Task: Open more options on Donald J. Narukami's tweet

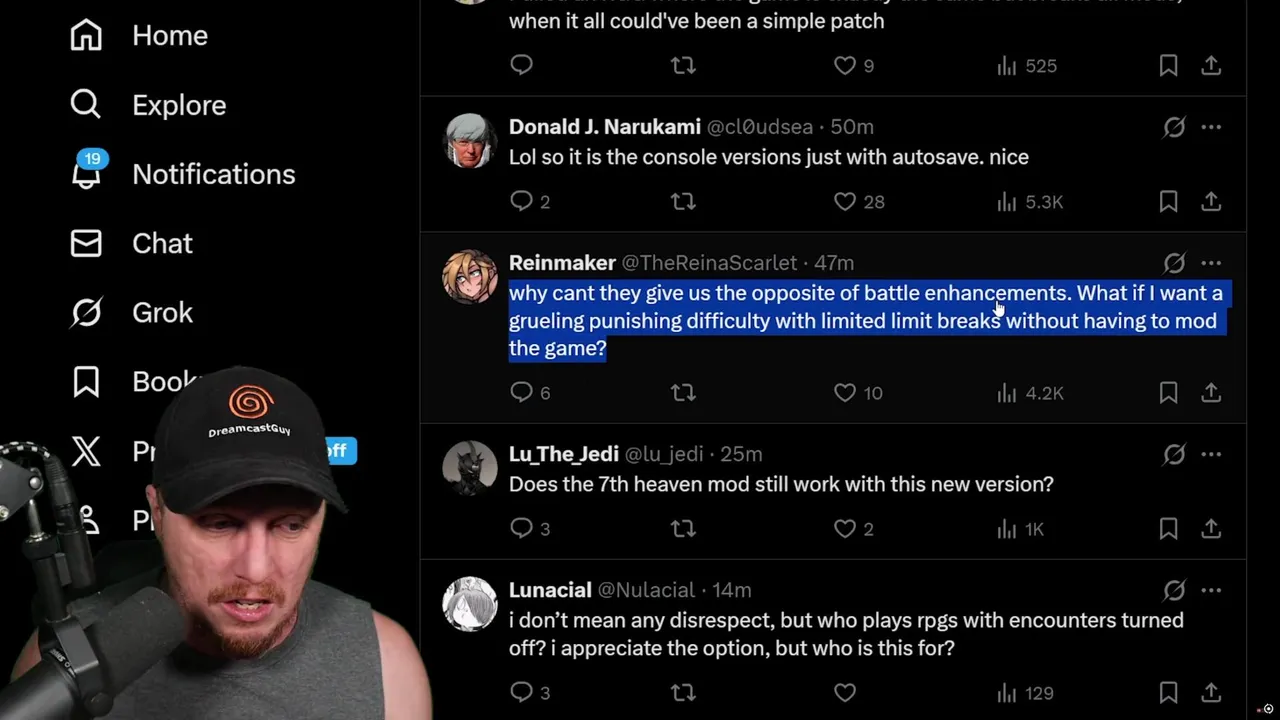Action: 1211,127
